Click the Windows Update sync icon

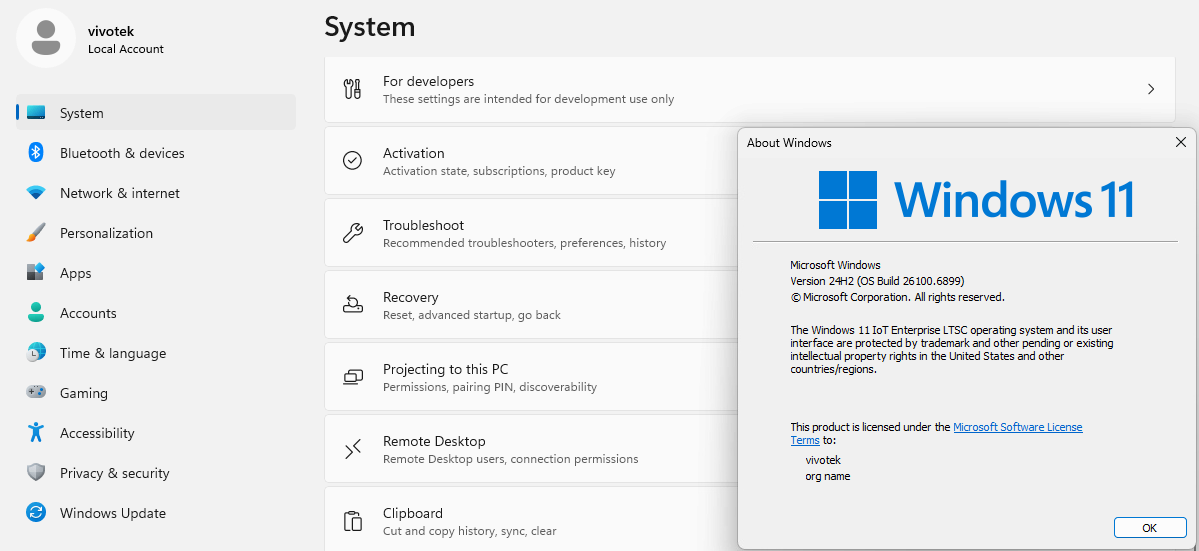[x=36, y=513]
